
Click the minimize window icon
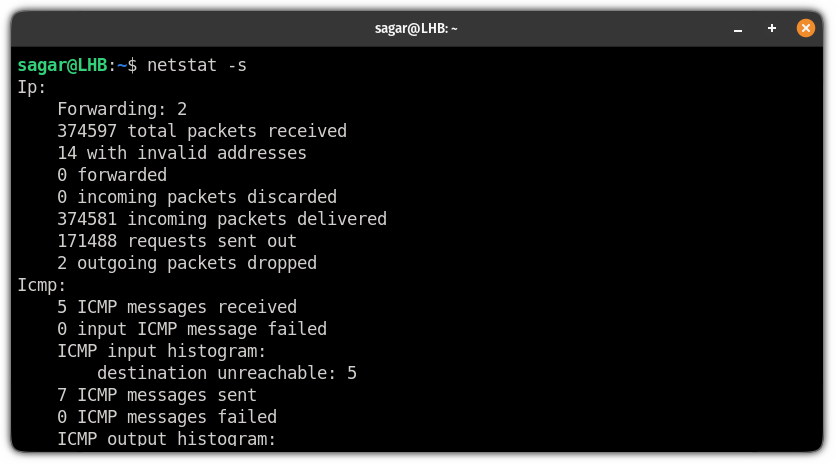[738, 29]
